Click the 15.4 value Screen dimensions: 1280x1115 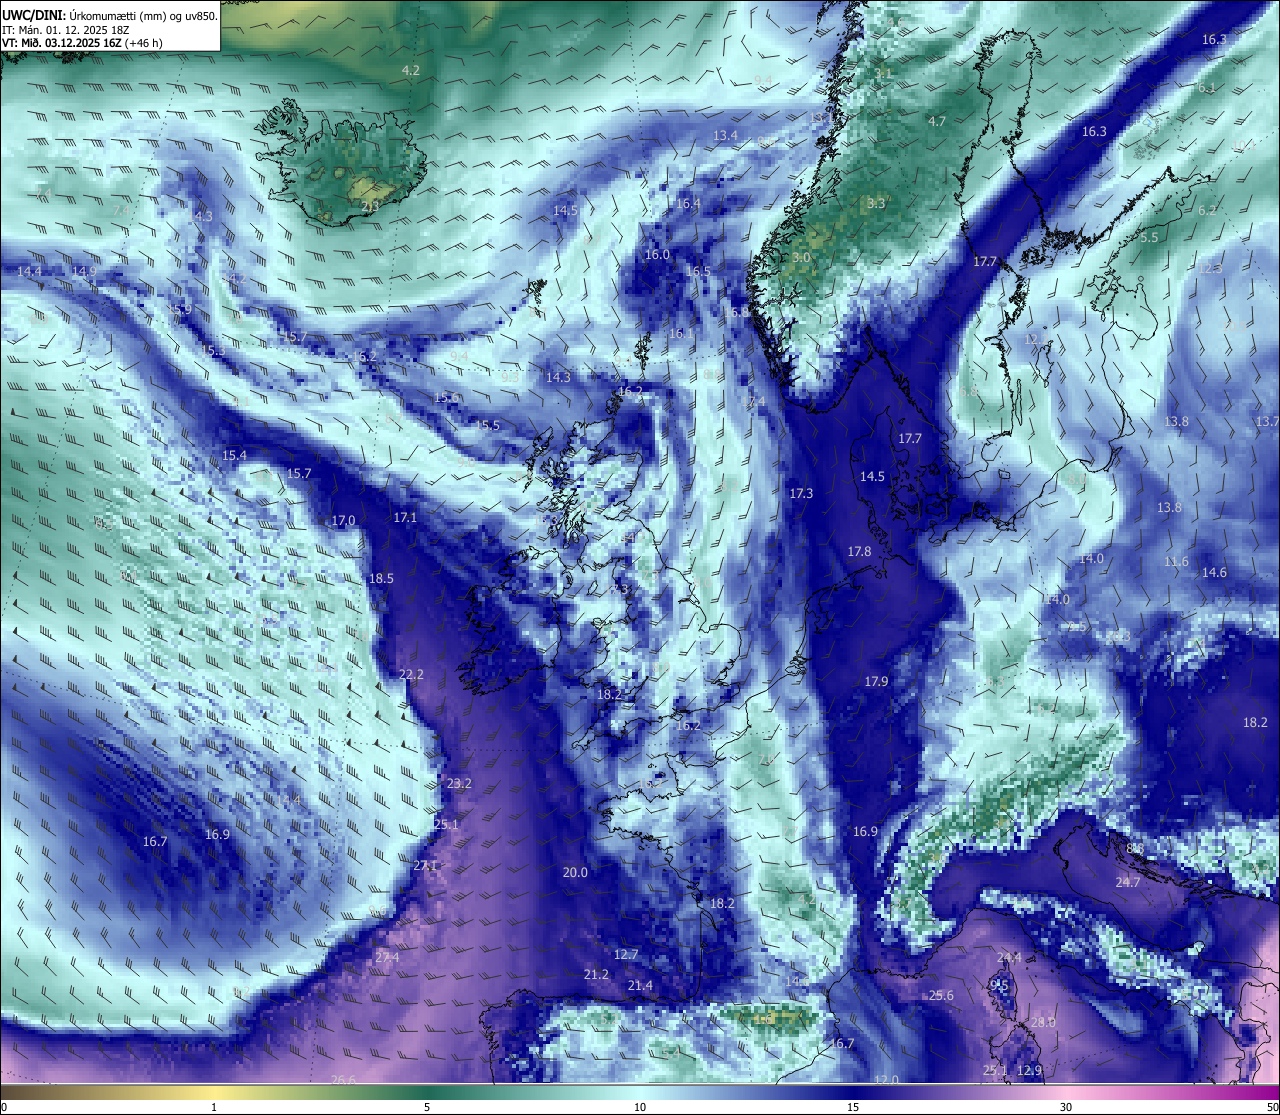234,455
